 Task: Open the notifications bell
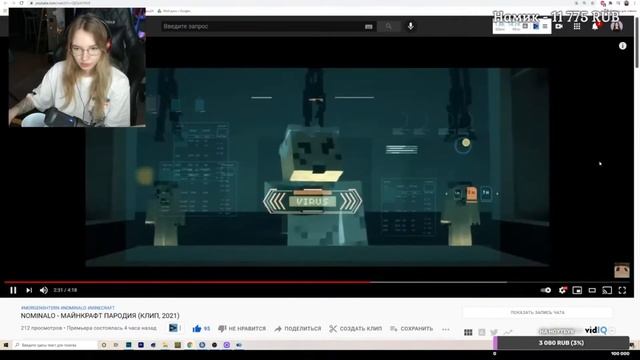click(x=595, y=27)
